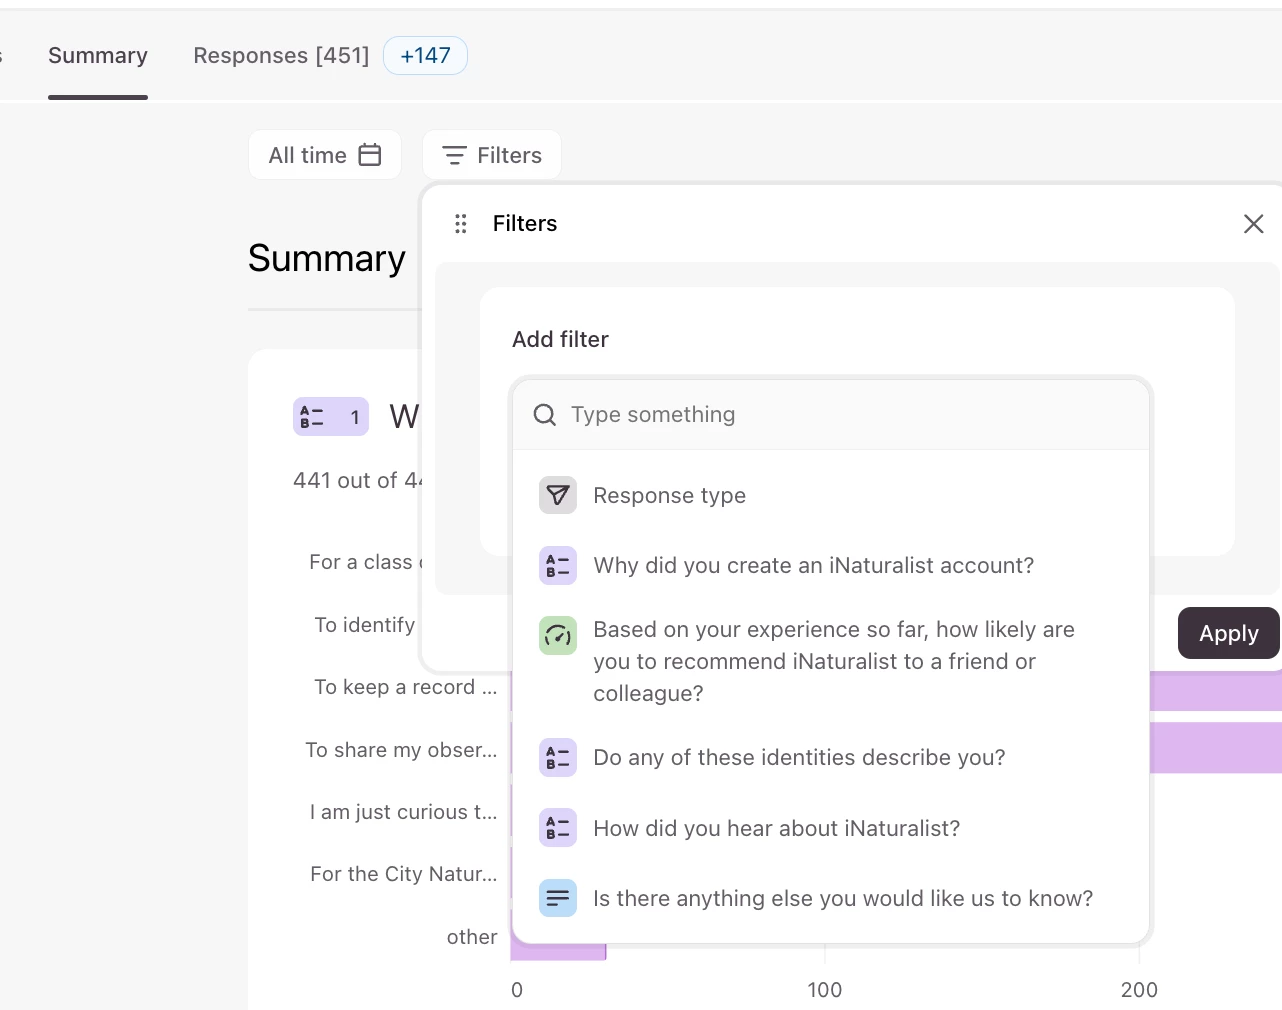Open the Responses [451] tab
The height and width of the screenshot is (1010, 1282).
coord(281,56)
